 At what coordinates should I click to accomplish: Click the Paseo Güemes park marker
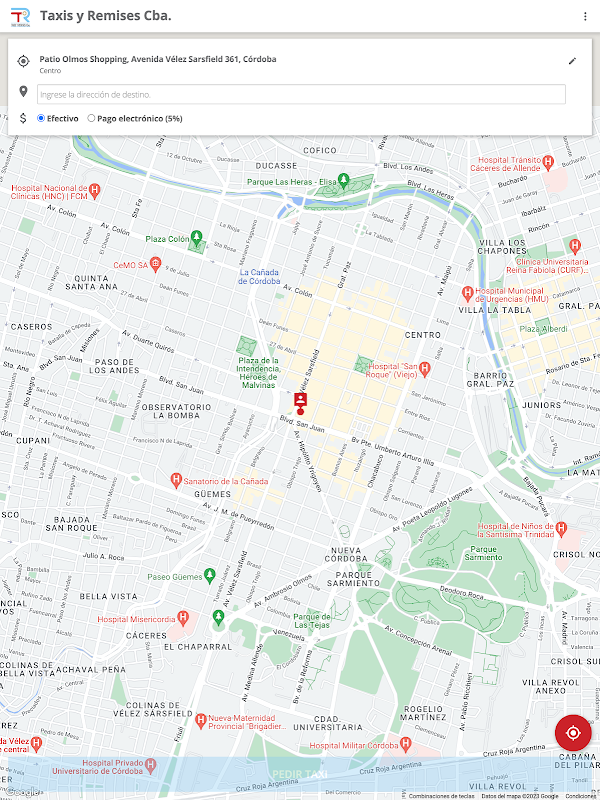pos(210,576)
